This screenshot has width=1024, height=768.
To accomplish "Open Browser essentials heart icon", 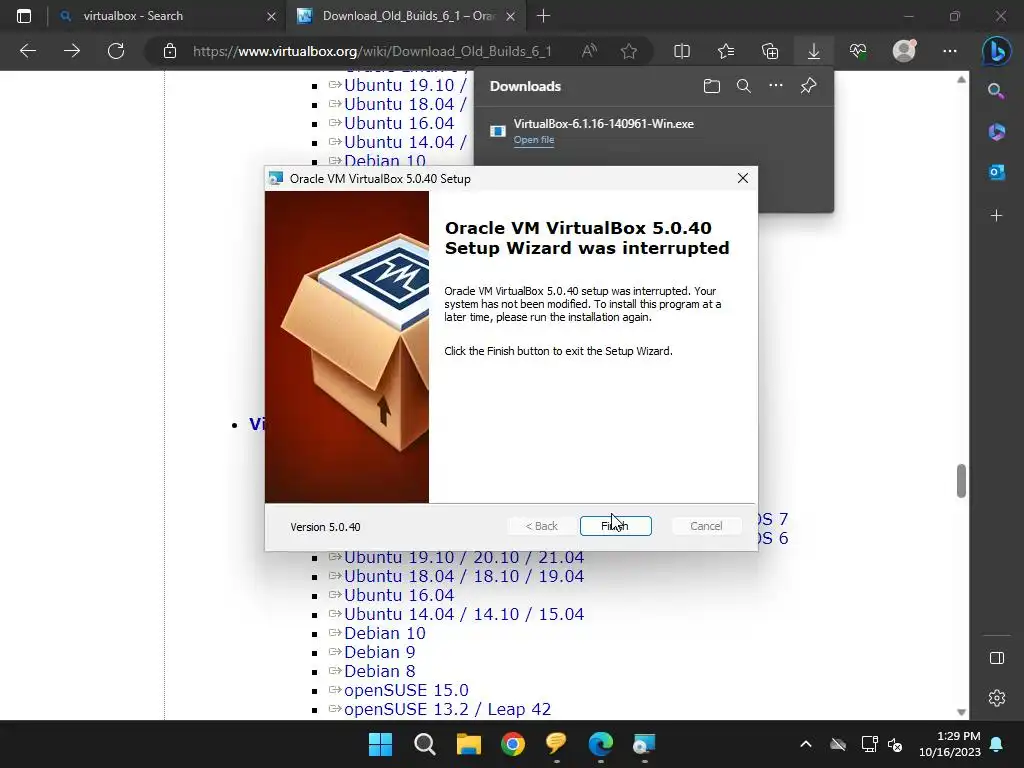I will click(858, 51).
